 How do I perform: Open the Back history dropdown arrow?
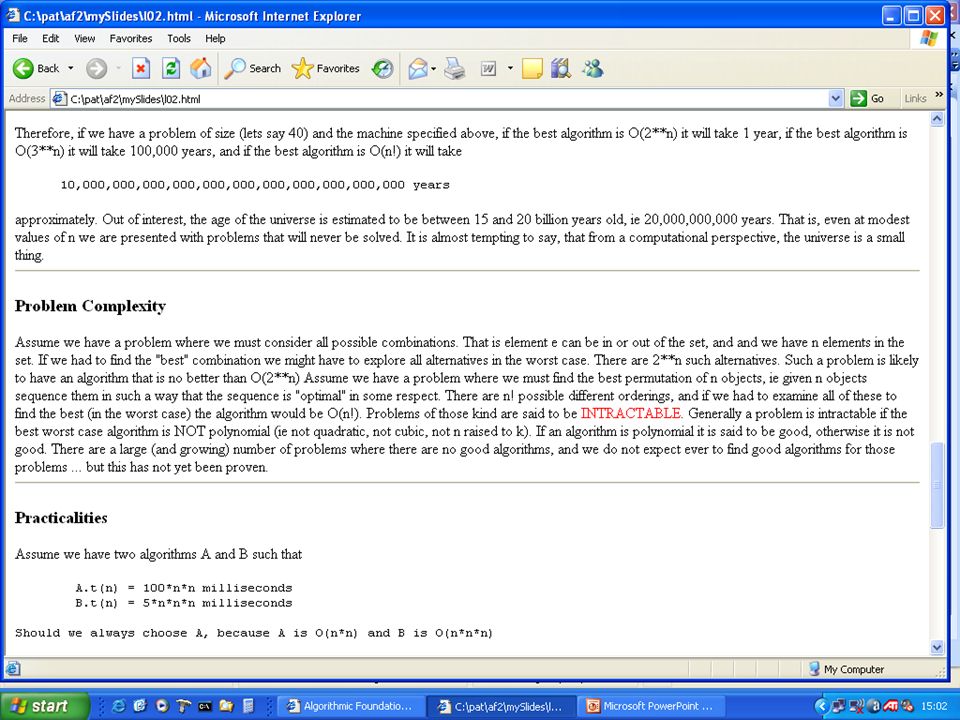point(70,69)
